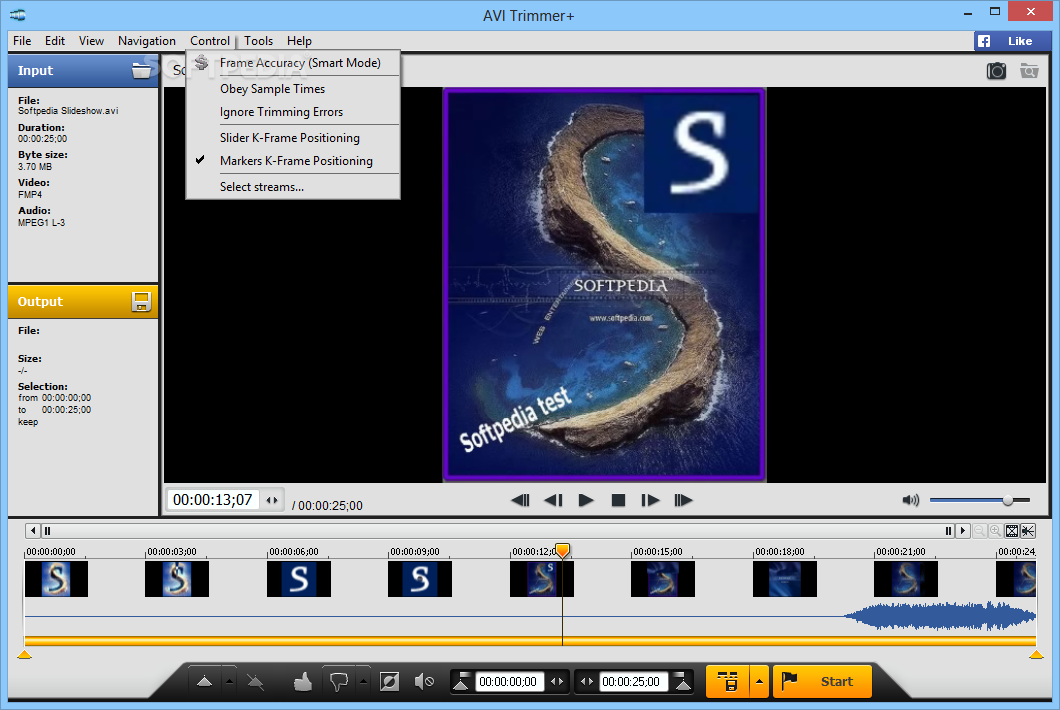The height and width of the screenshot is (710, 1060).
Task: Expand the batch queue dropdown arrow
Action: 759,682
